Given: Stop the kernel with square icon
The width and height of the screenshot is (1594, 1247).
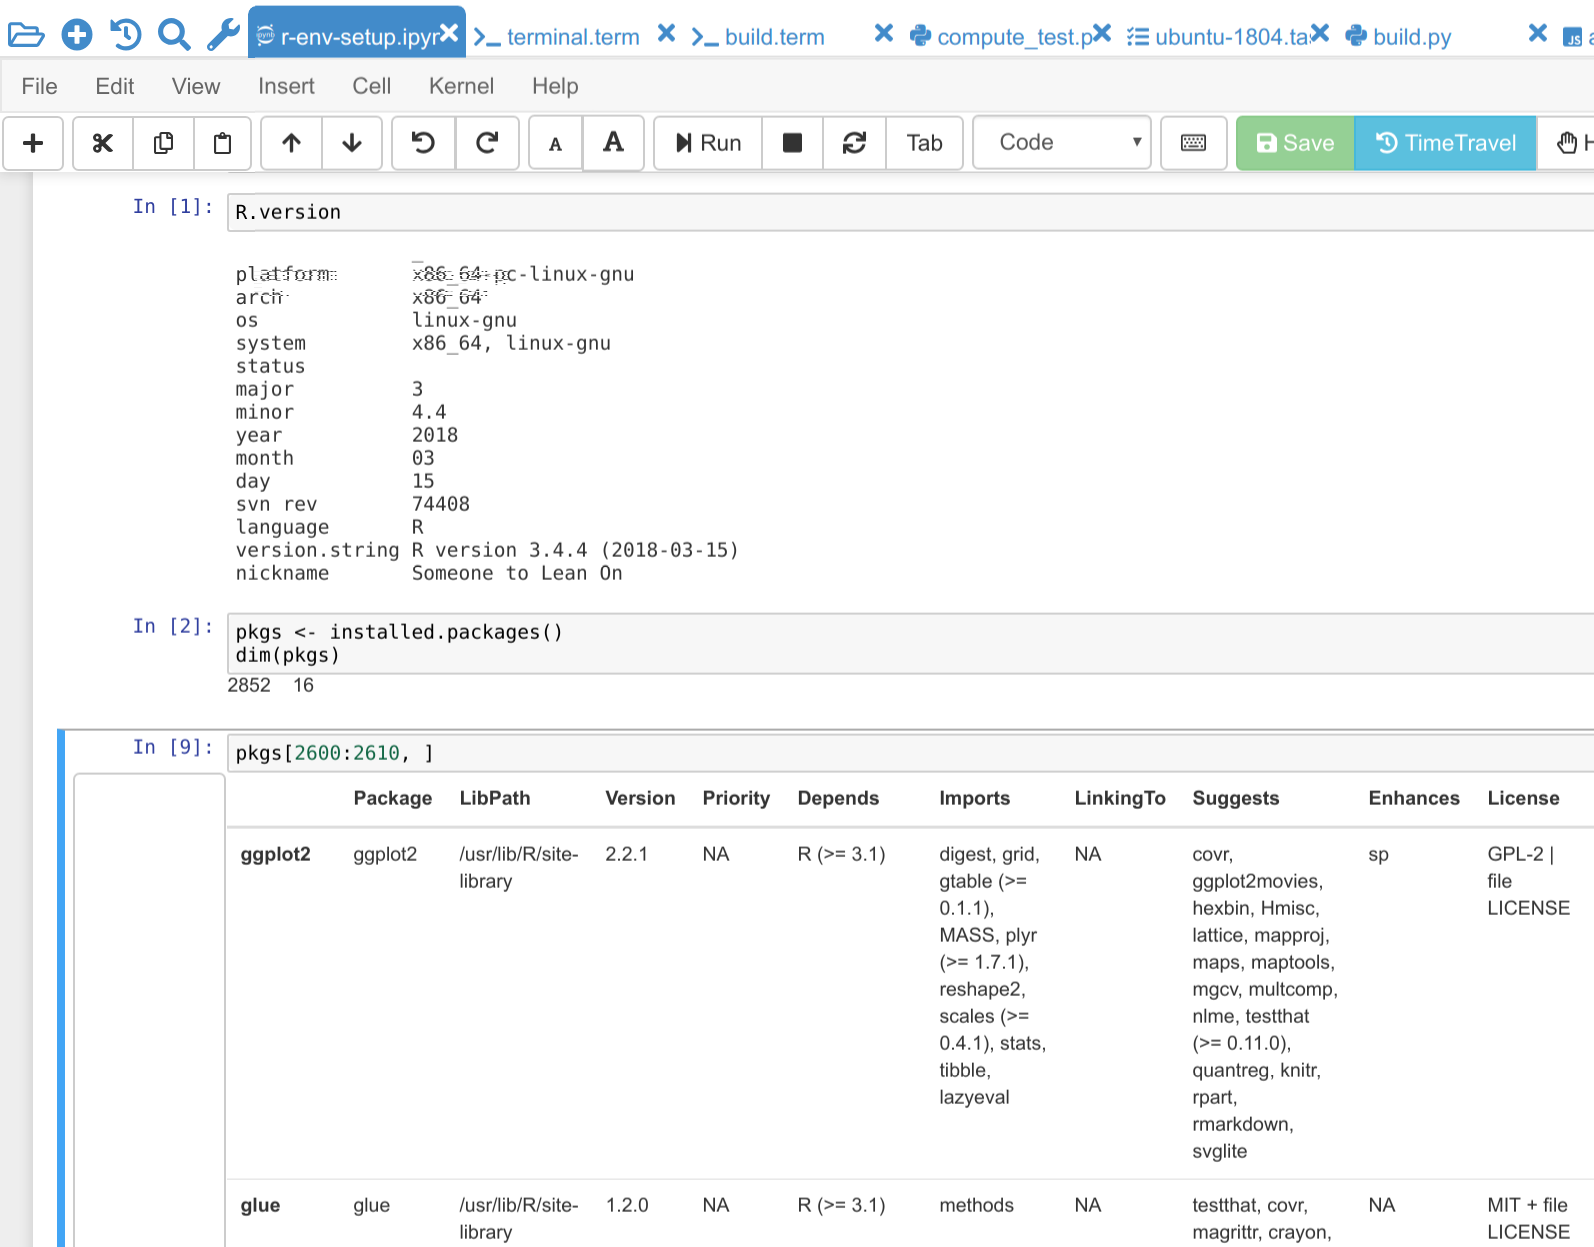Looking at the screenshot, I should click(x=792, y=143).
